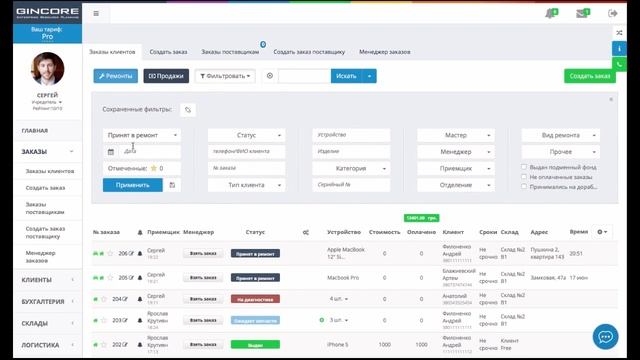Viewport: 640px width, 360px height.
Task: Open the Менеджер filter dropdown
Action: tap(456, 152)
